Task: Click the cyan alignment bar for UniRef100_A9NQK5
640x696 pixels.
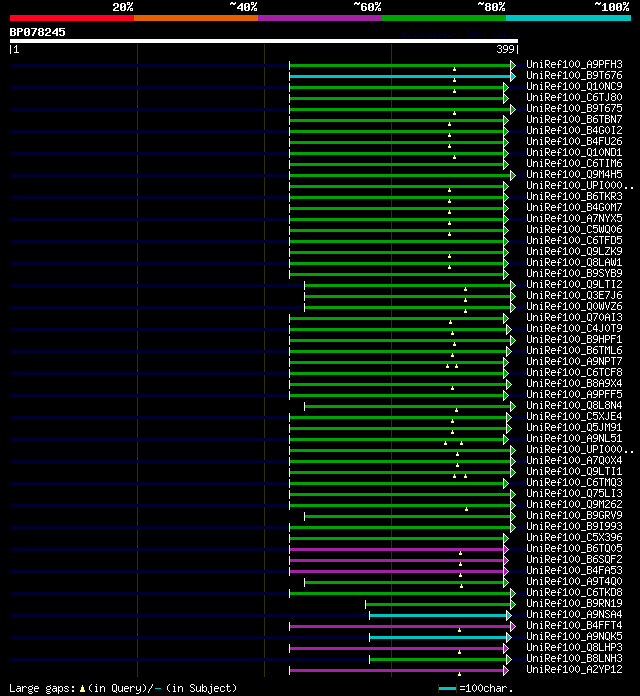Action: tap(438, 637)
